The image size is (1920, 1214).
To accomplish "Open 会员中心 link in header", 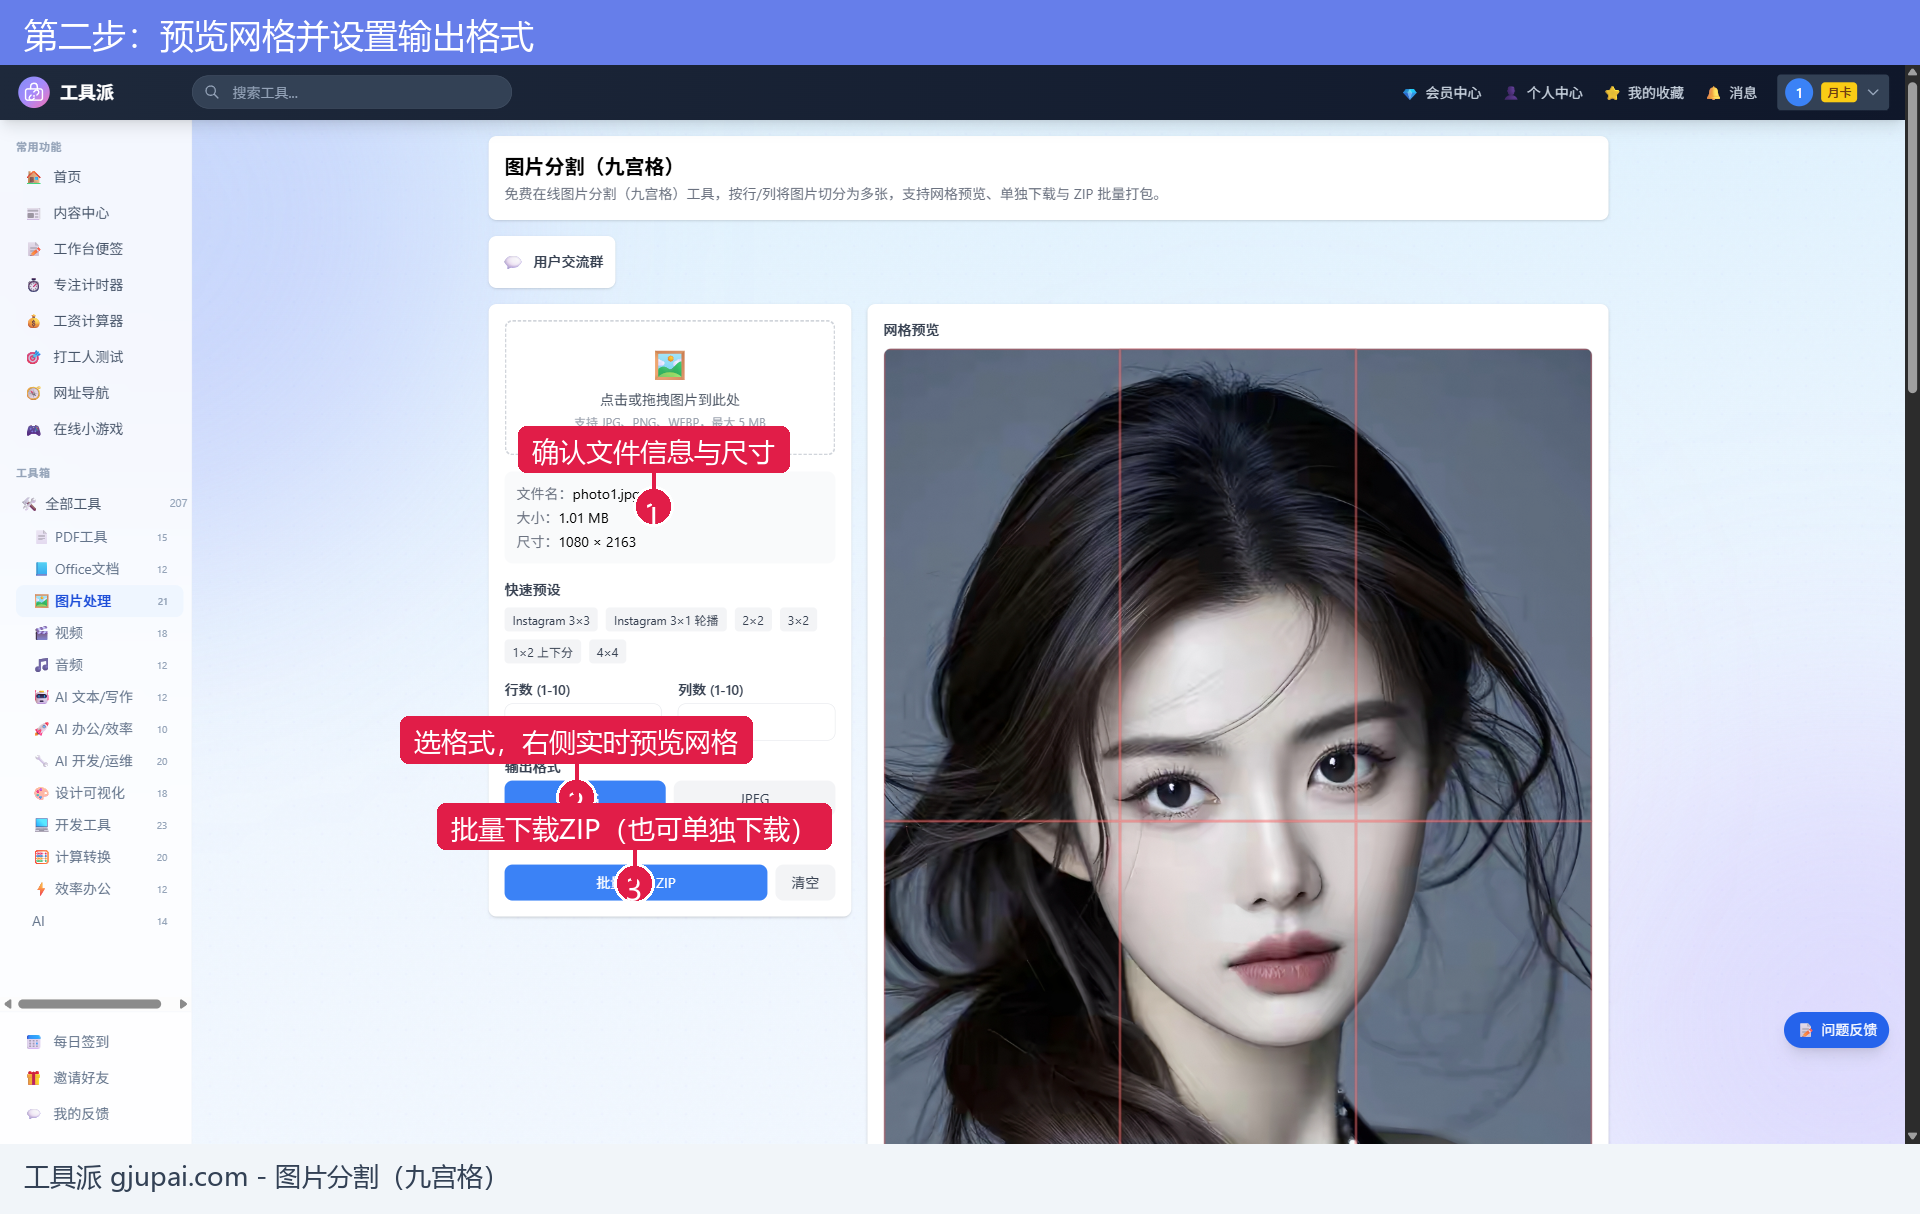I will coord(1442,93).
